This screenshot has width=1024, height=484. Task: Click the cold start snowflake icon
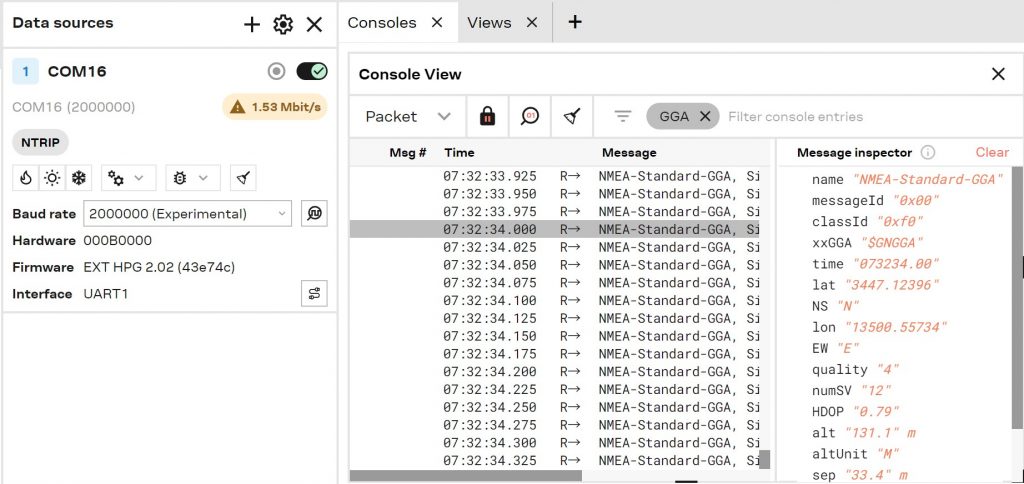click(x=78, y=178)
